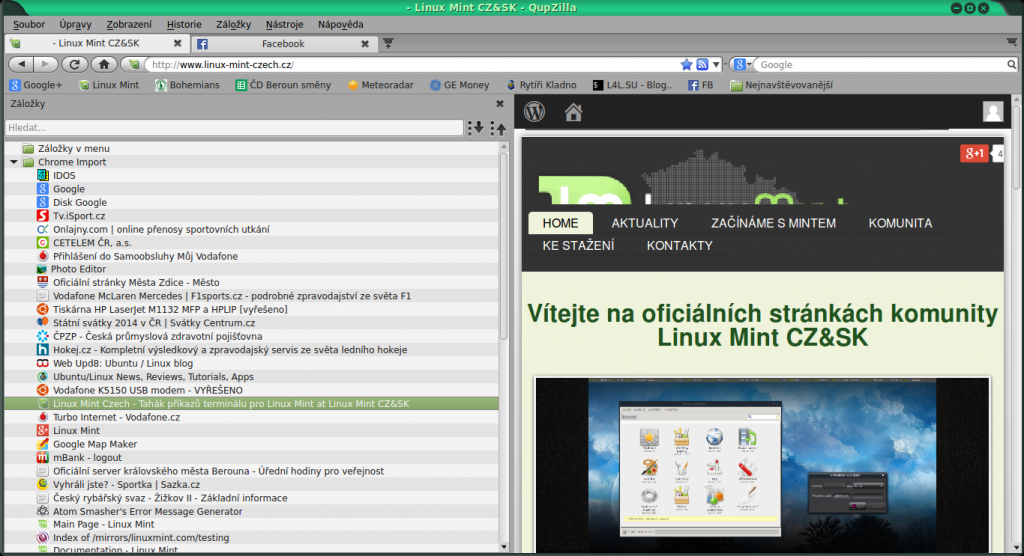Go forward using the forward arrow button
Viewport: 1024px width, 556px height.
coord(45,64)
